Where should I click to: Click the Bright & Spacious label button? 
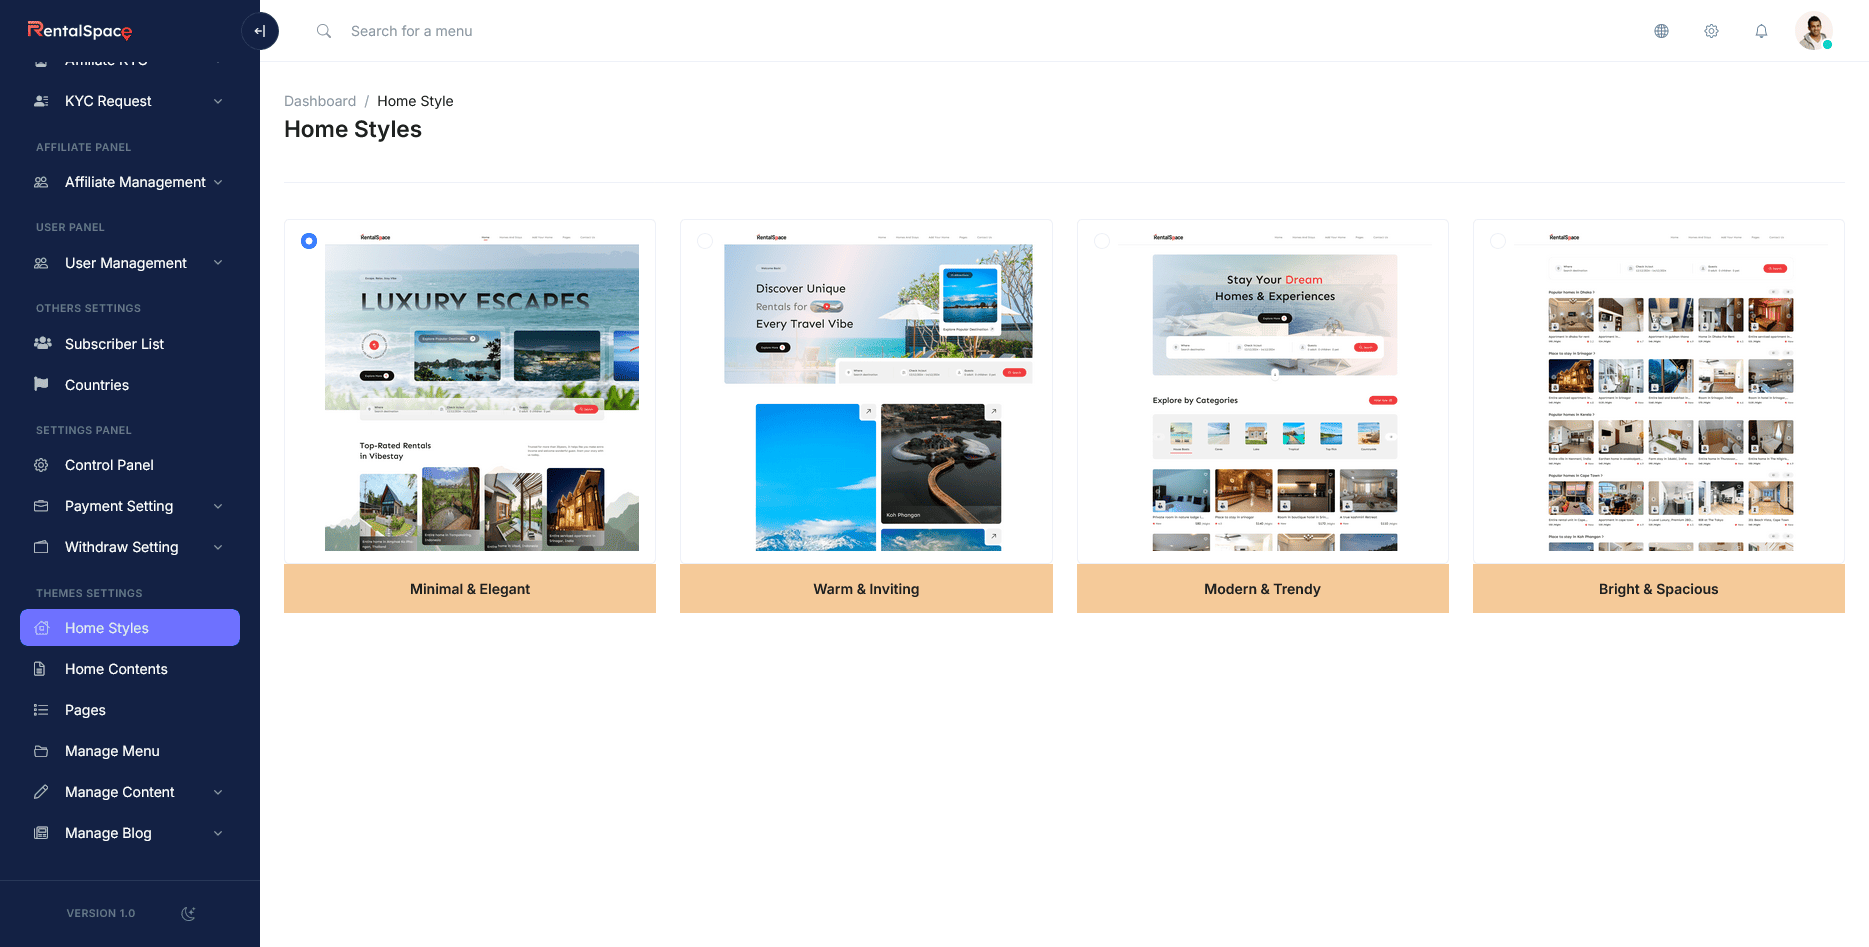[1658, 589]
